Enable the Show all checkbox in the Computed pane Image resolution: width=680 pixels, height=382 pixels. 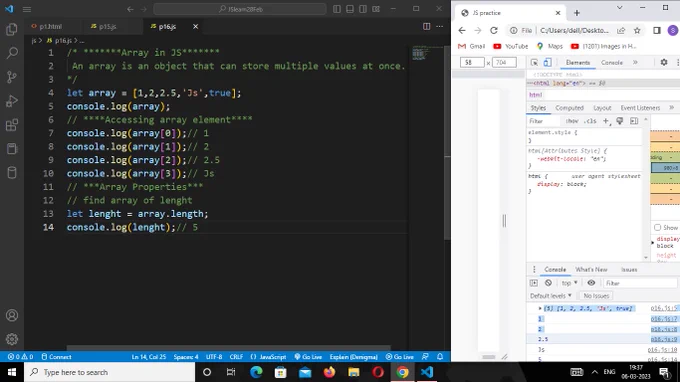[657, 227]
